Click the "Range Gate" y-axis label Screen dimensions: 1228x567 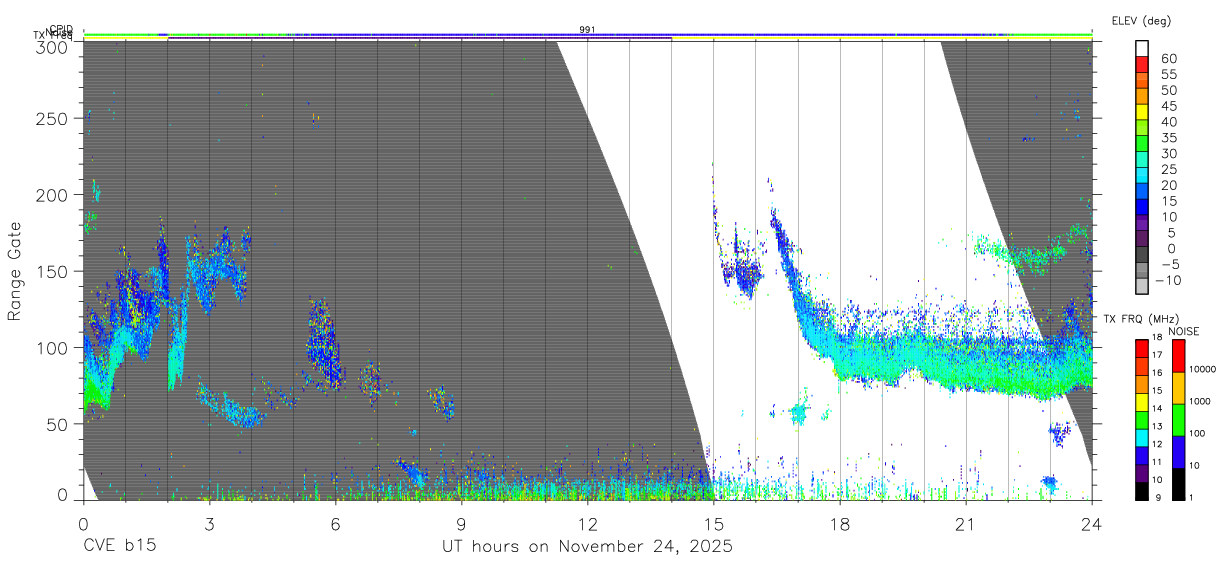click(x=15, y=272)
